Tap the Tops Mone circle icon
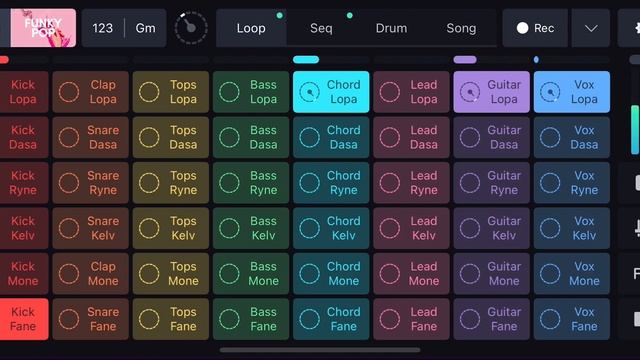The height and width of the screenshot is (360, 640). [x=149, y=273]
